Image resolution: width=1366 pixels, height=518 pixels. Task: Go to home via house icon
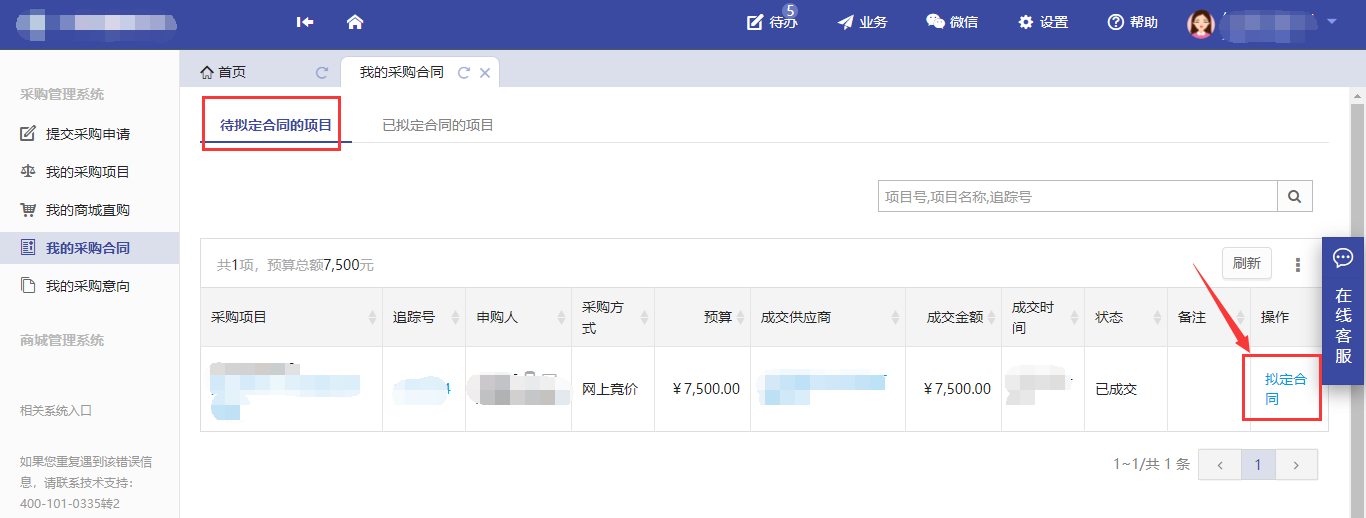(x=354, y=22)
